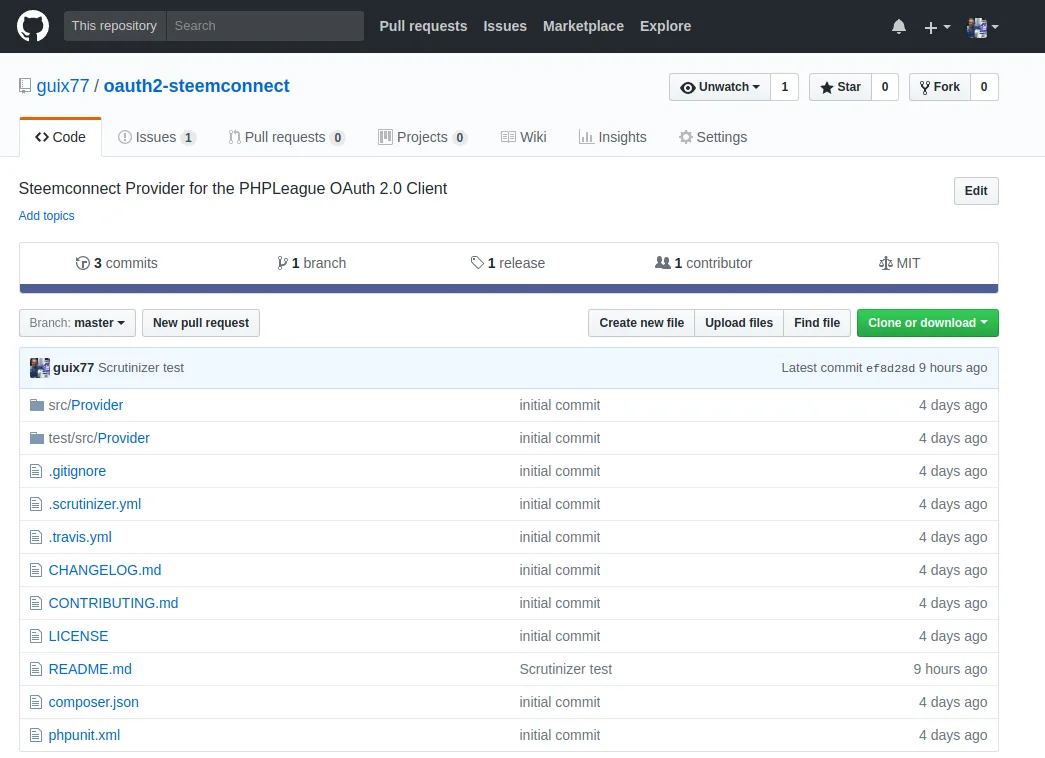Screen dimensions: 1045x758
Task: View the 3 commits history
Action: (117, 263)
